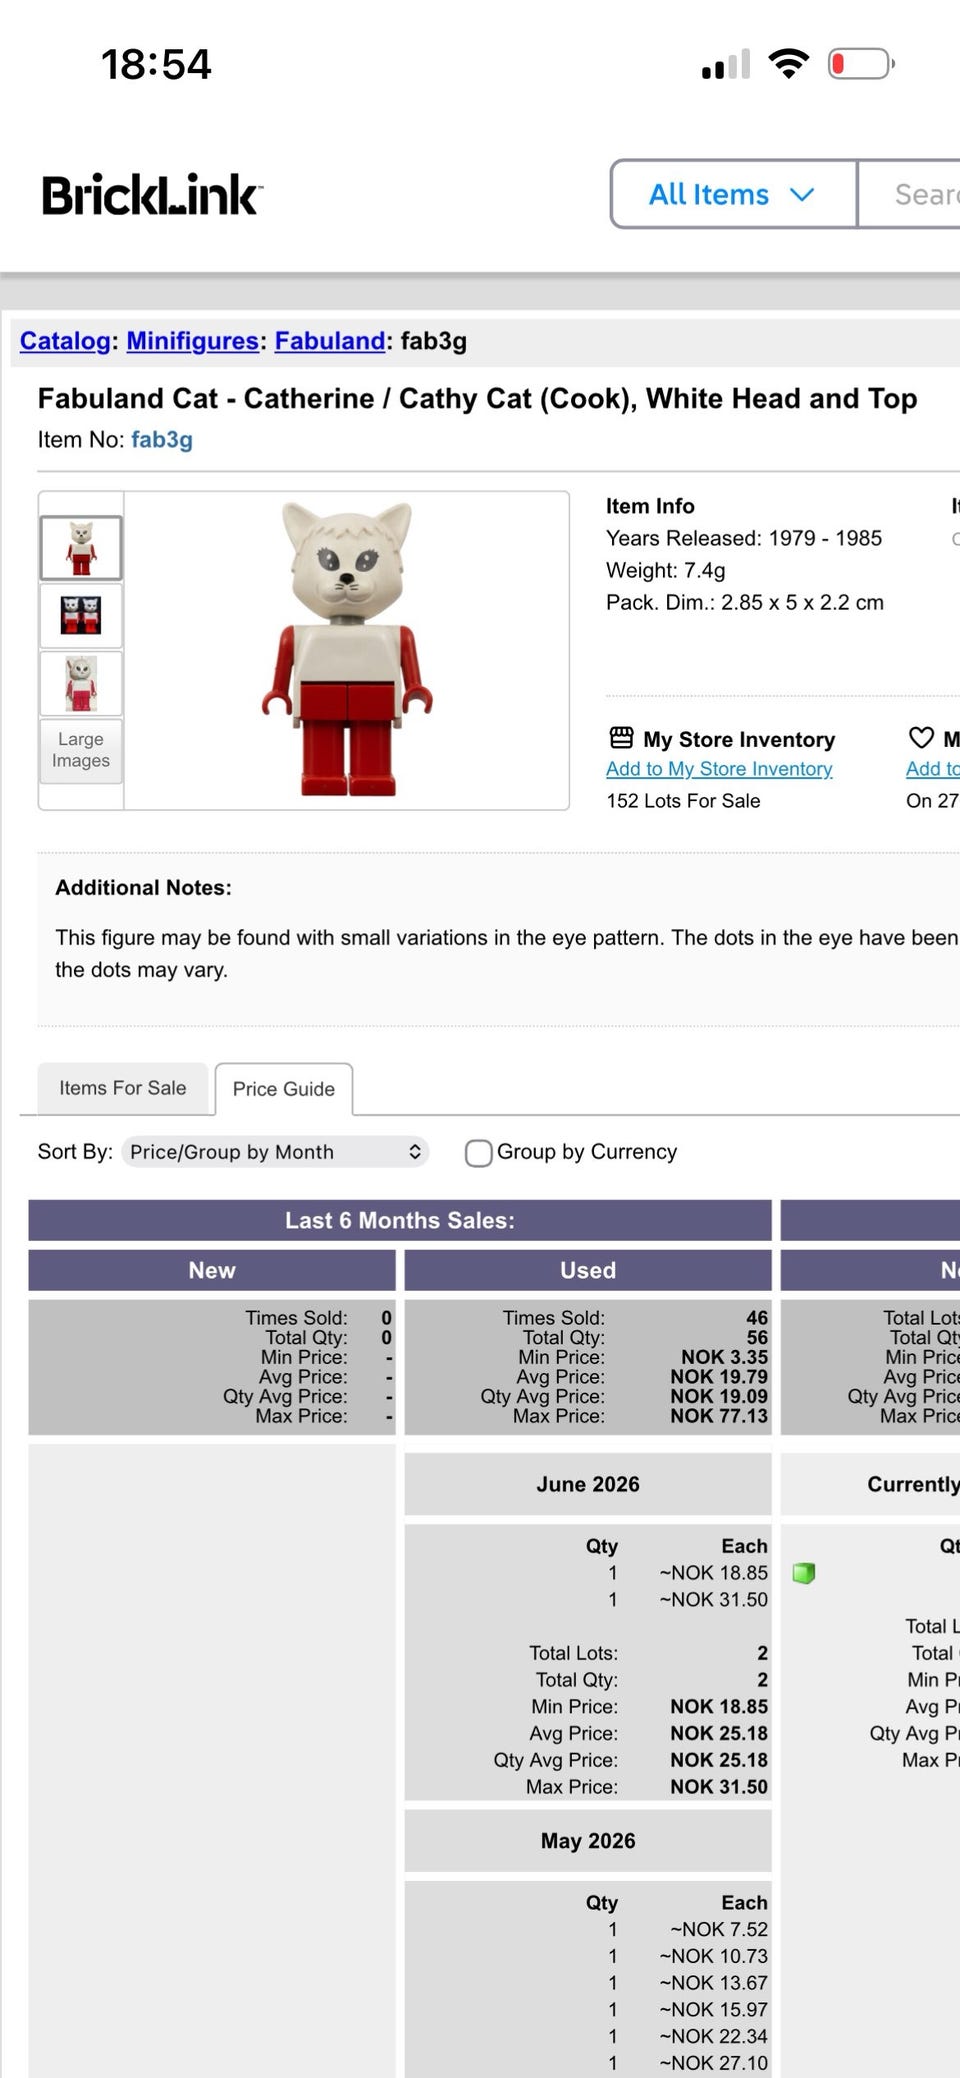Click the fab3g item number link
This screenshot has width=960, height=2078.
pos(162,440)
